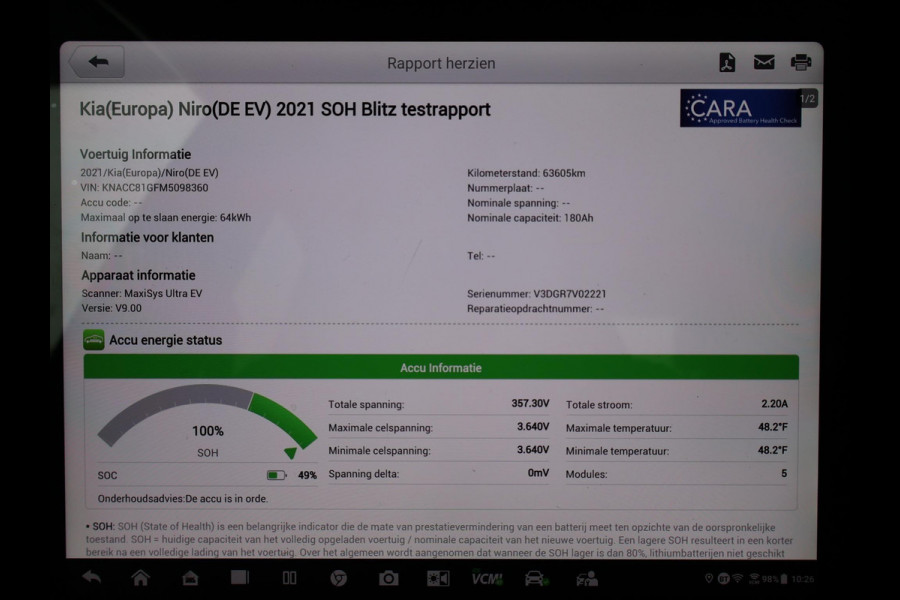The image size is (900, 600).
Task: Open the battery level indicator menu
Action: click(x=784, y=579)
